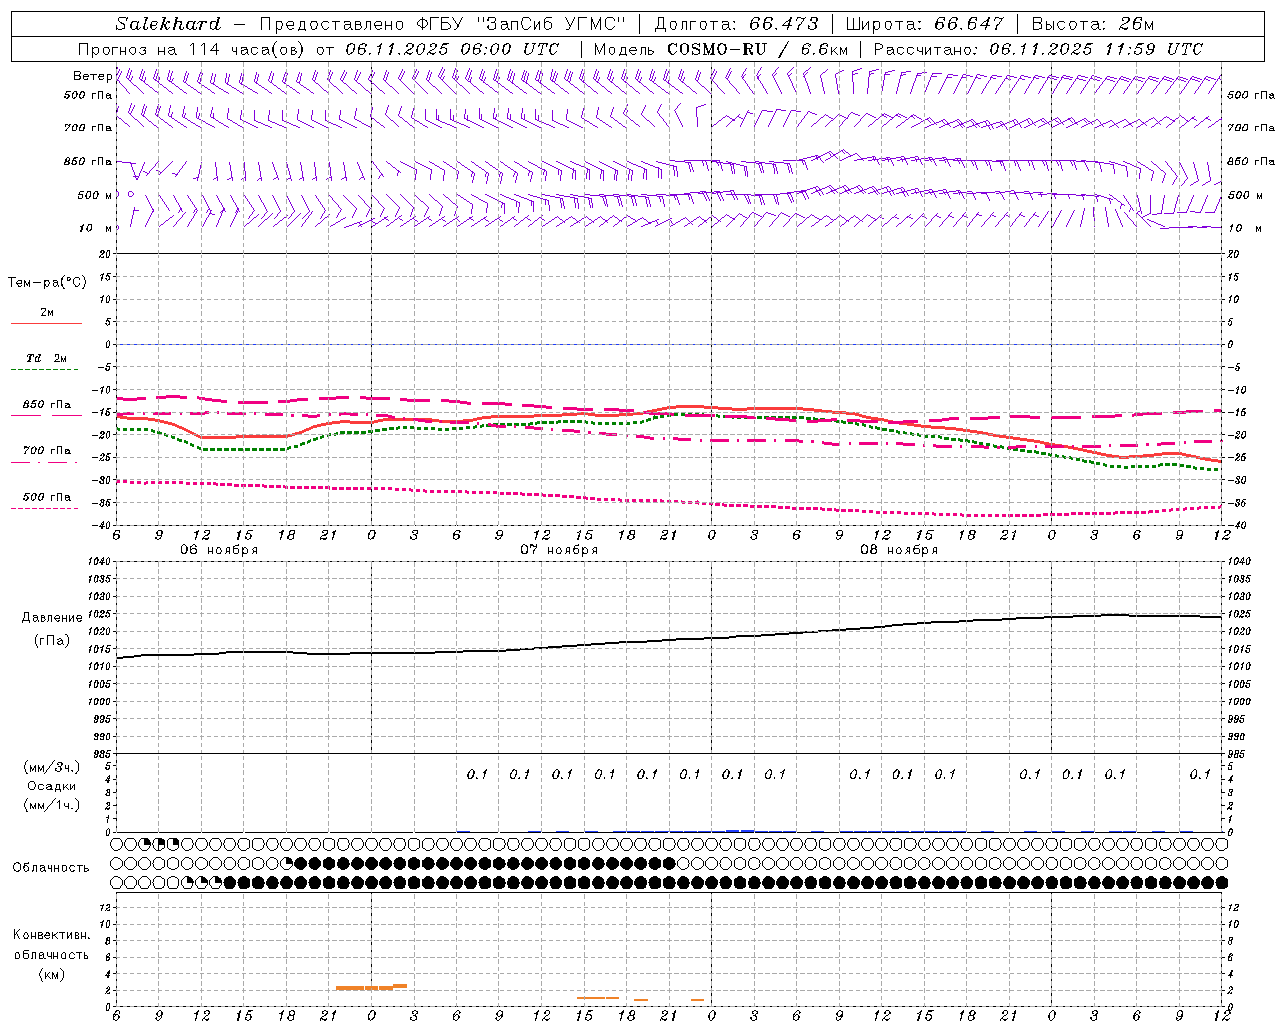The width and height of the screenshot is (1280, 1024).
Task: Select the 'Долгота: 66.473' longitude value
Action: pos(736,24)
